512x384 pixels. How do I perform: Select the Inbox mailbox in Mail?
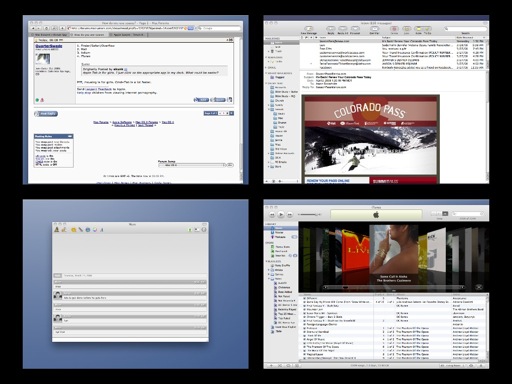282,43
